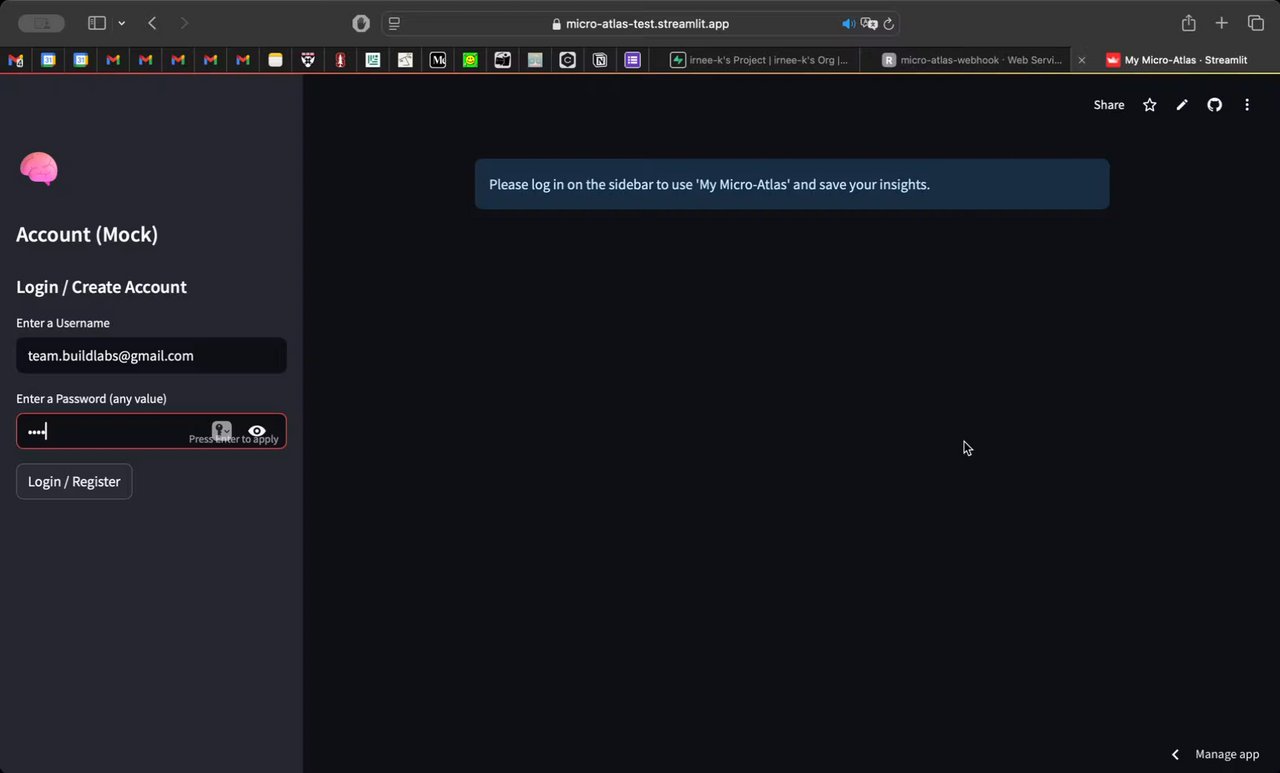
Task: Star the app as favorite
Action: pyautogui.click(x=1150, y=105)
